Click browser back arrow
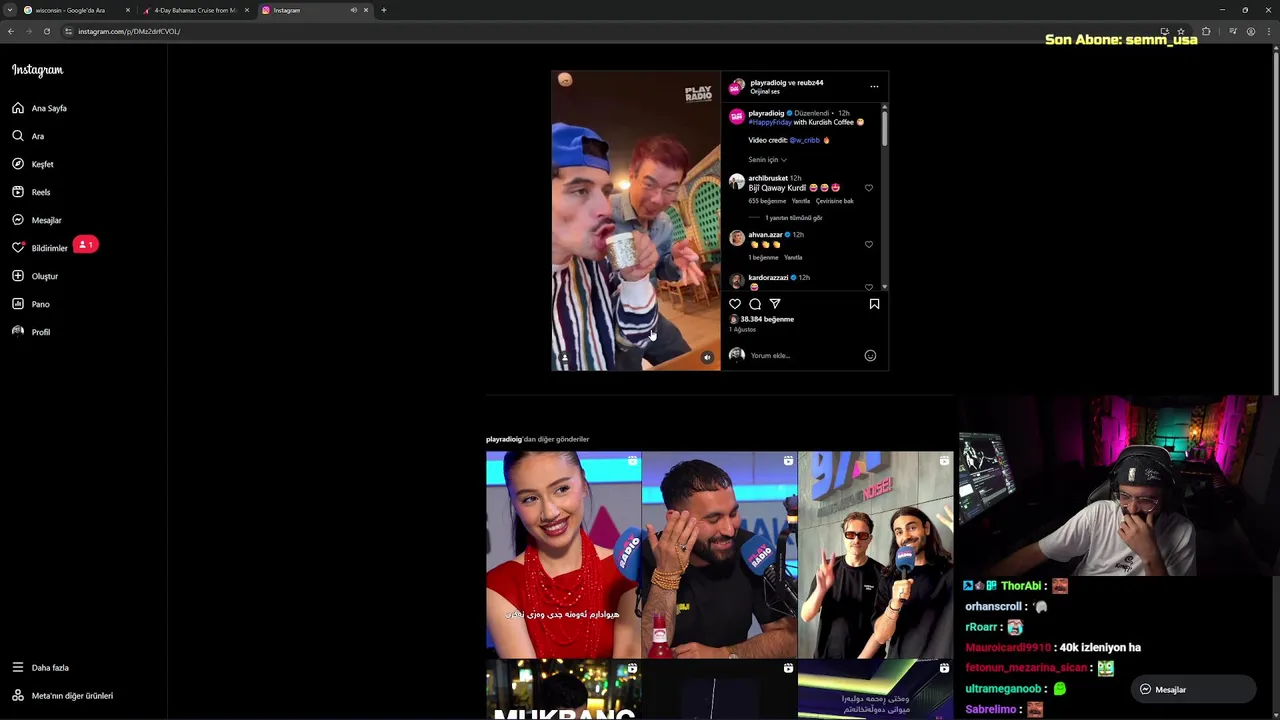Image resolution: width=1280 pixels, height=720 pixels. tap(10, 31)
